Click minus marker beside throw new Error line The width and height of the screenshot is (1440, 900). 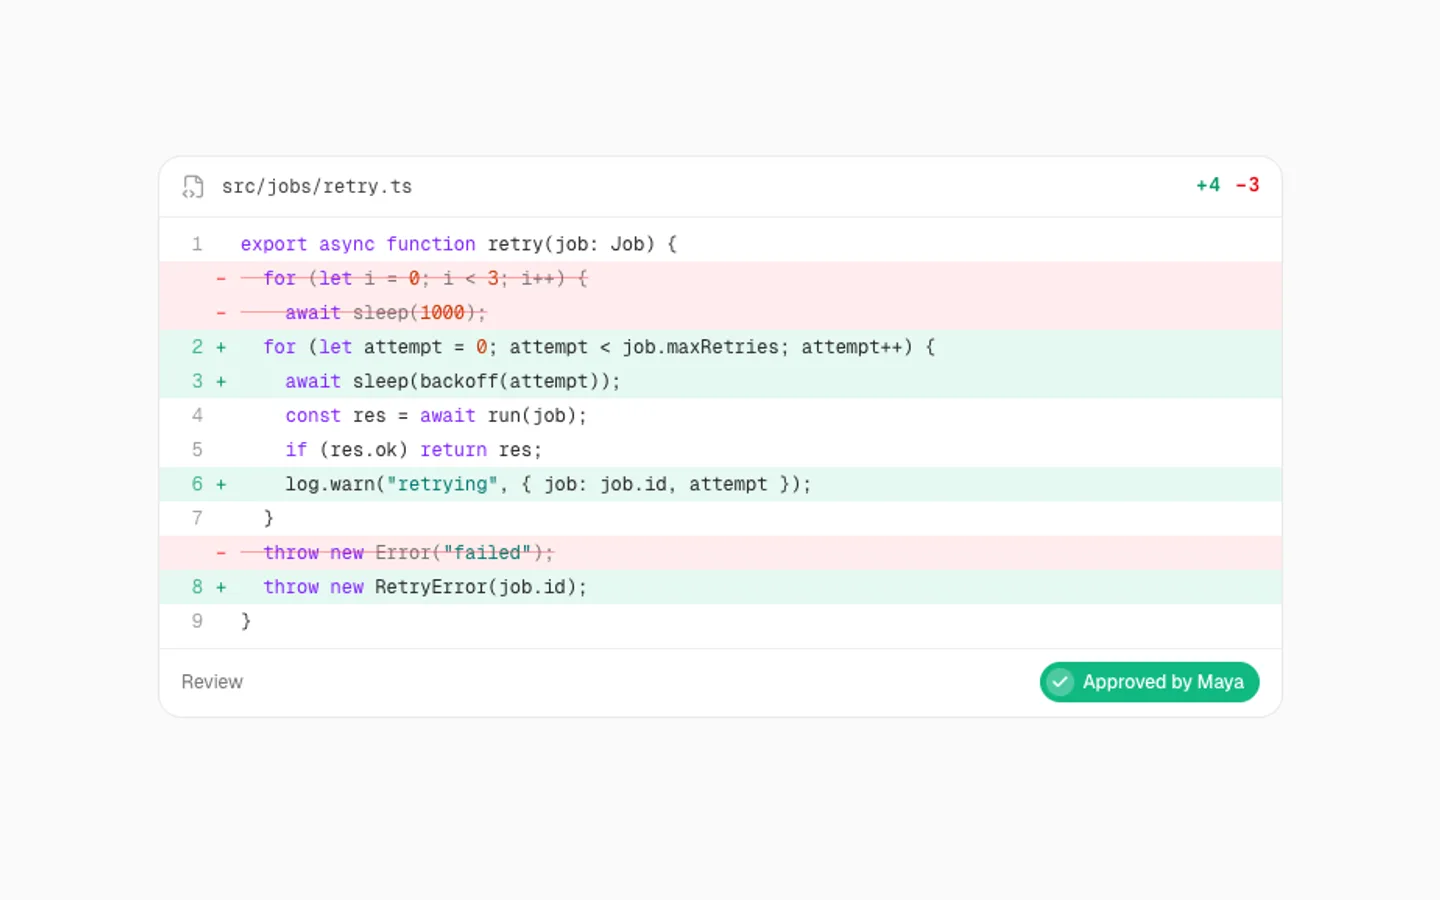pyautogui.click(x=221, y=552)
